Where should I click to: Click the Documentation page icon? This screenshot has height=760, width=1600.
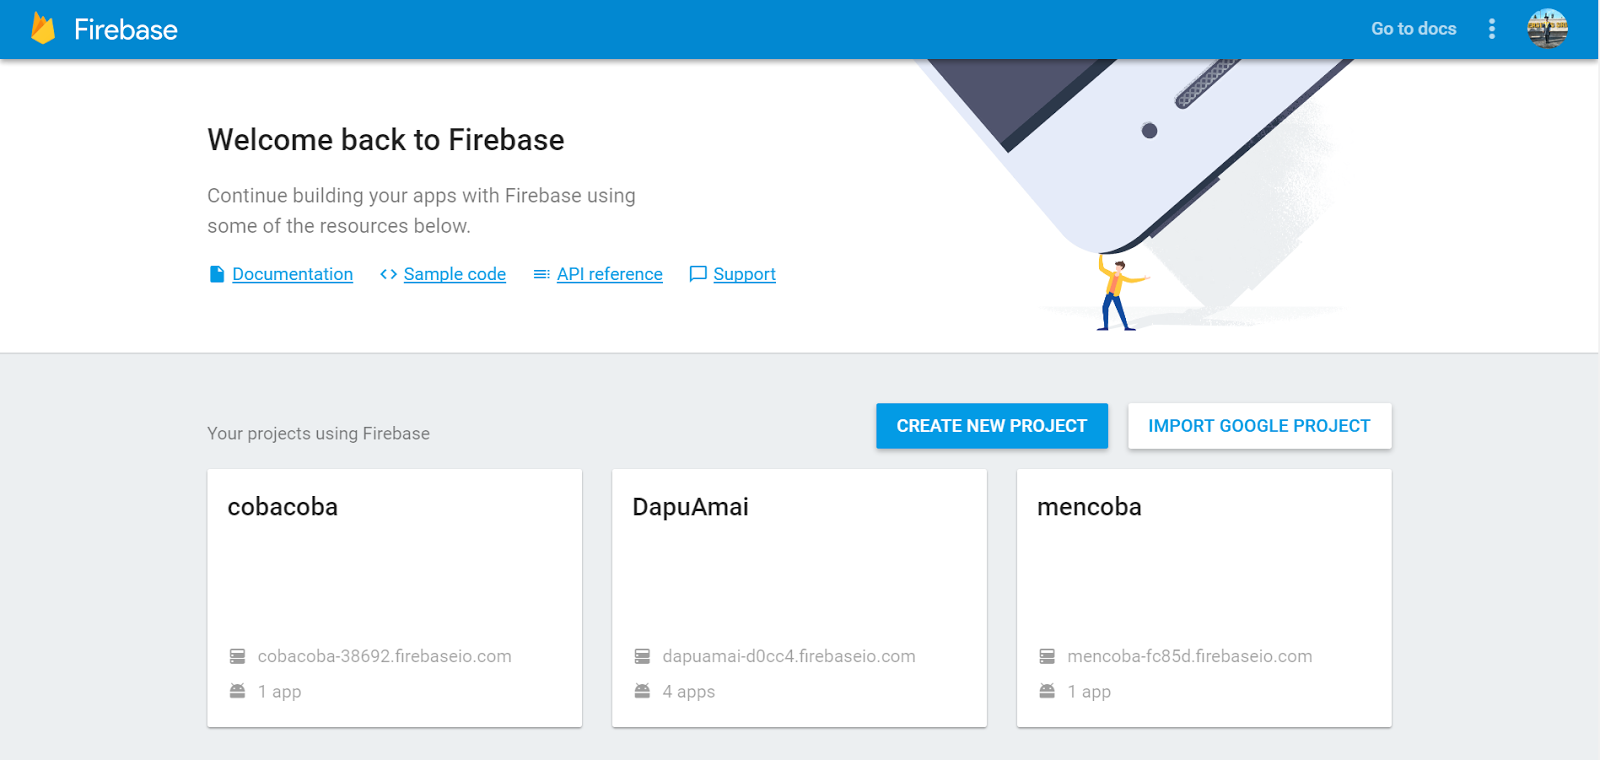[215, 273]
